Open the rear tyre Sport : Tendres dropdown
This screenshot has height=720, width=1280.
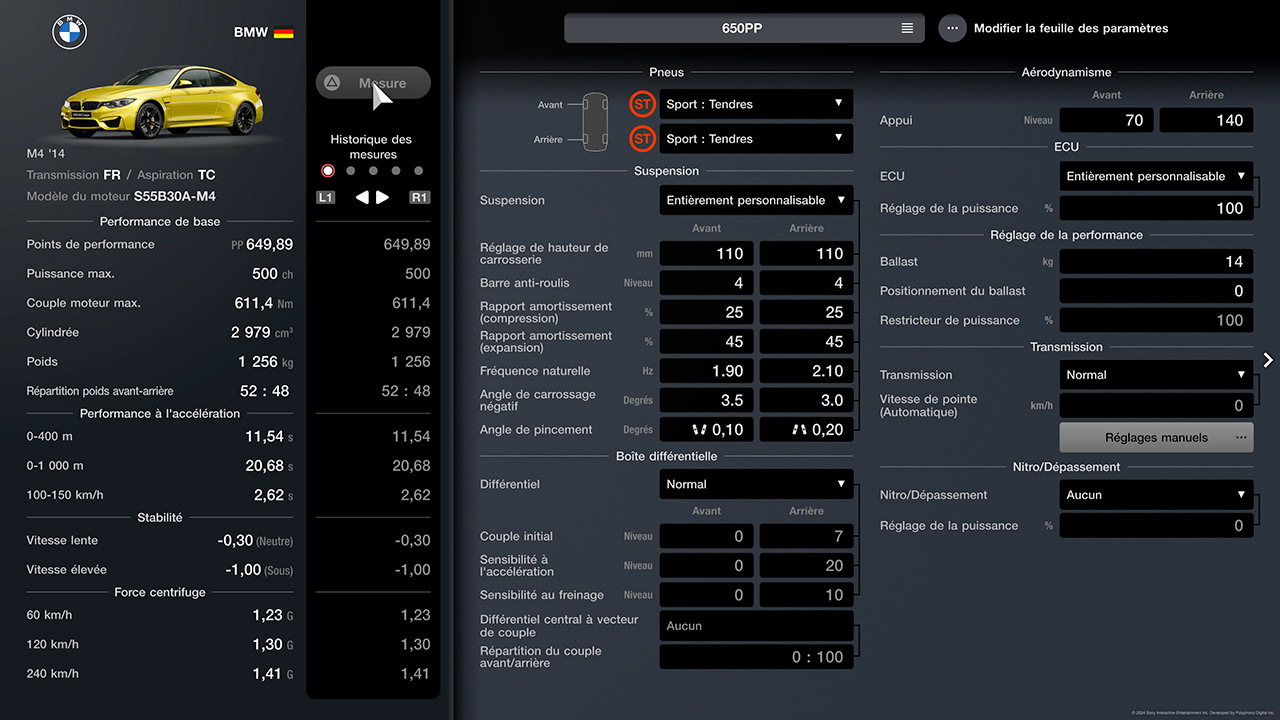pyautogui.click(x=756, y=139)
